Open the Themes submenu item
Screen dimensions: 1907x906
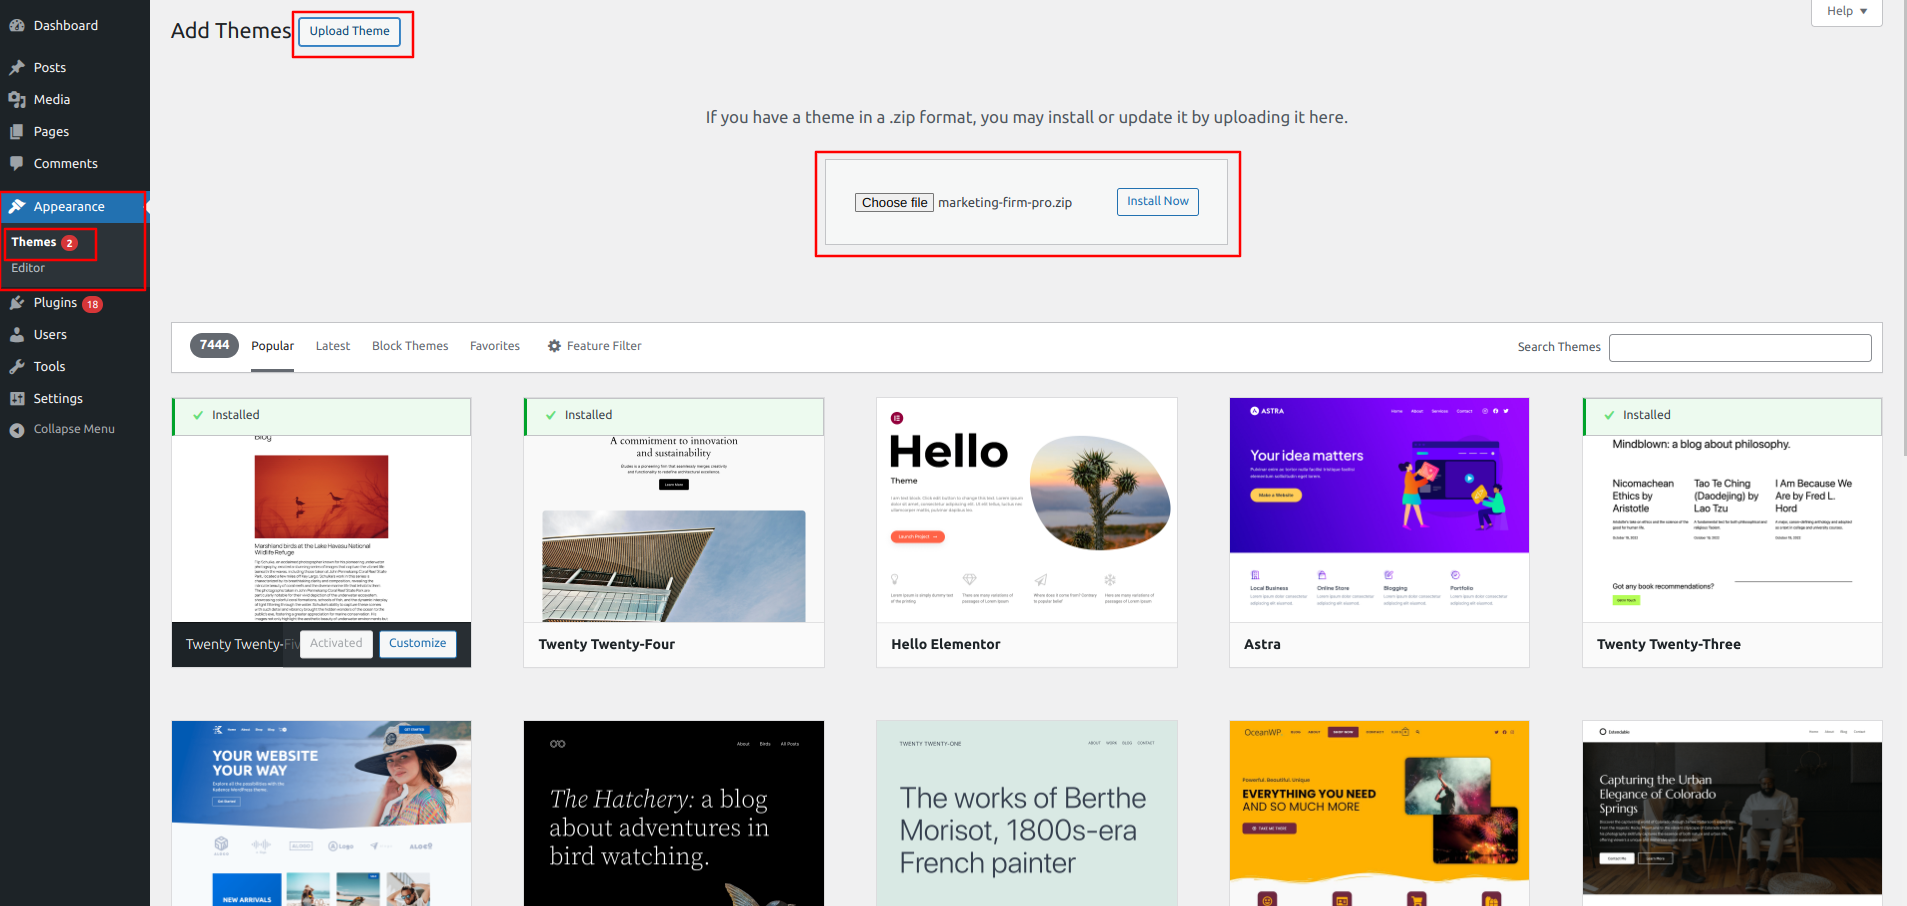coord(33,242)
